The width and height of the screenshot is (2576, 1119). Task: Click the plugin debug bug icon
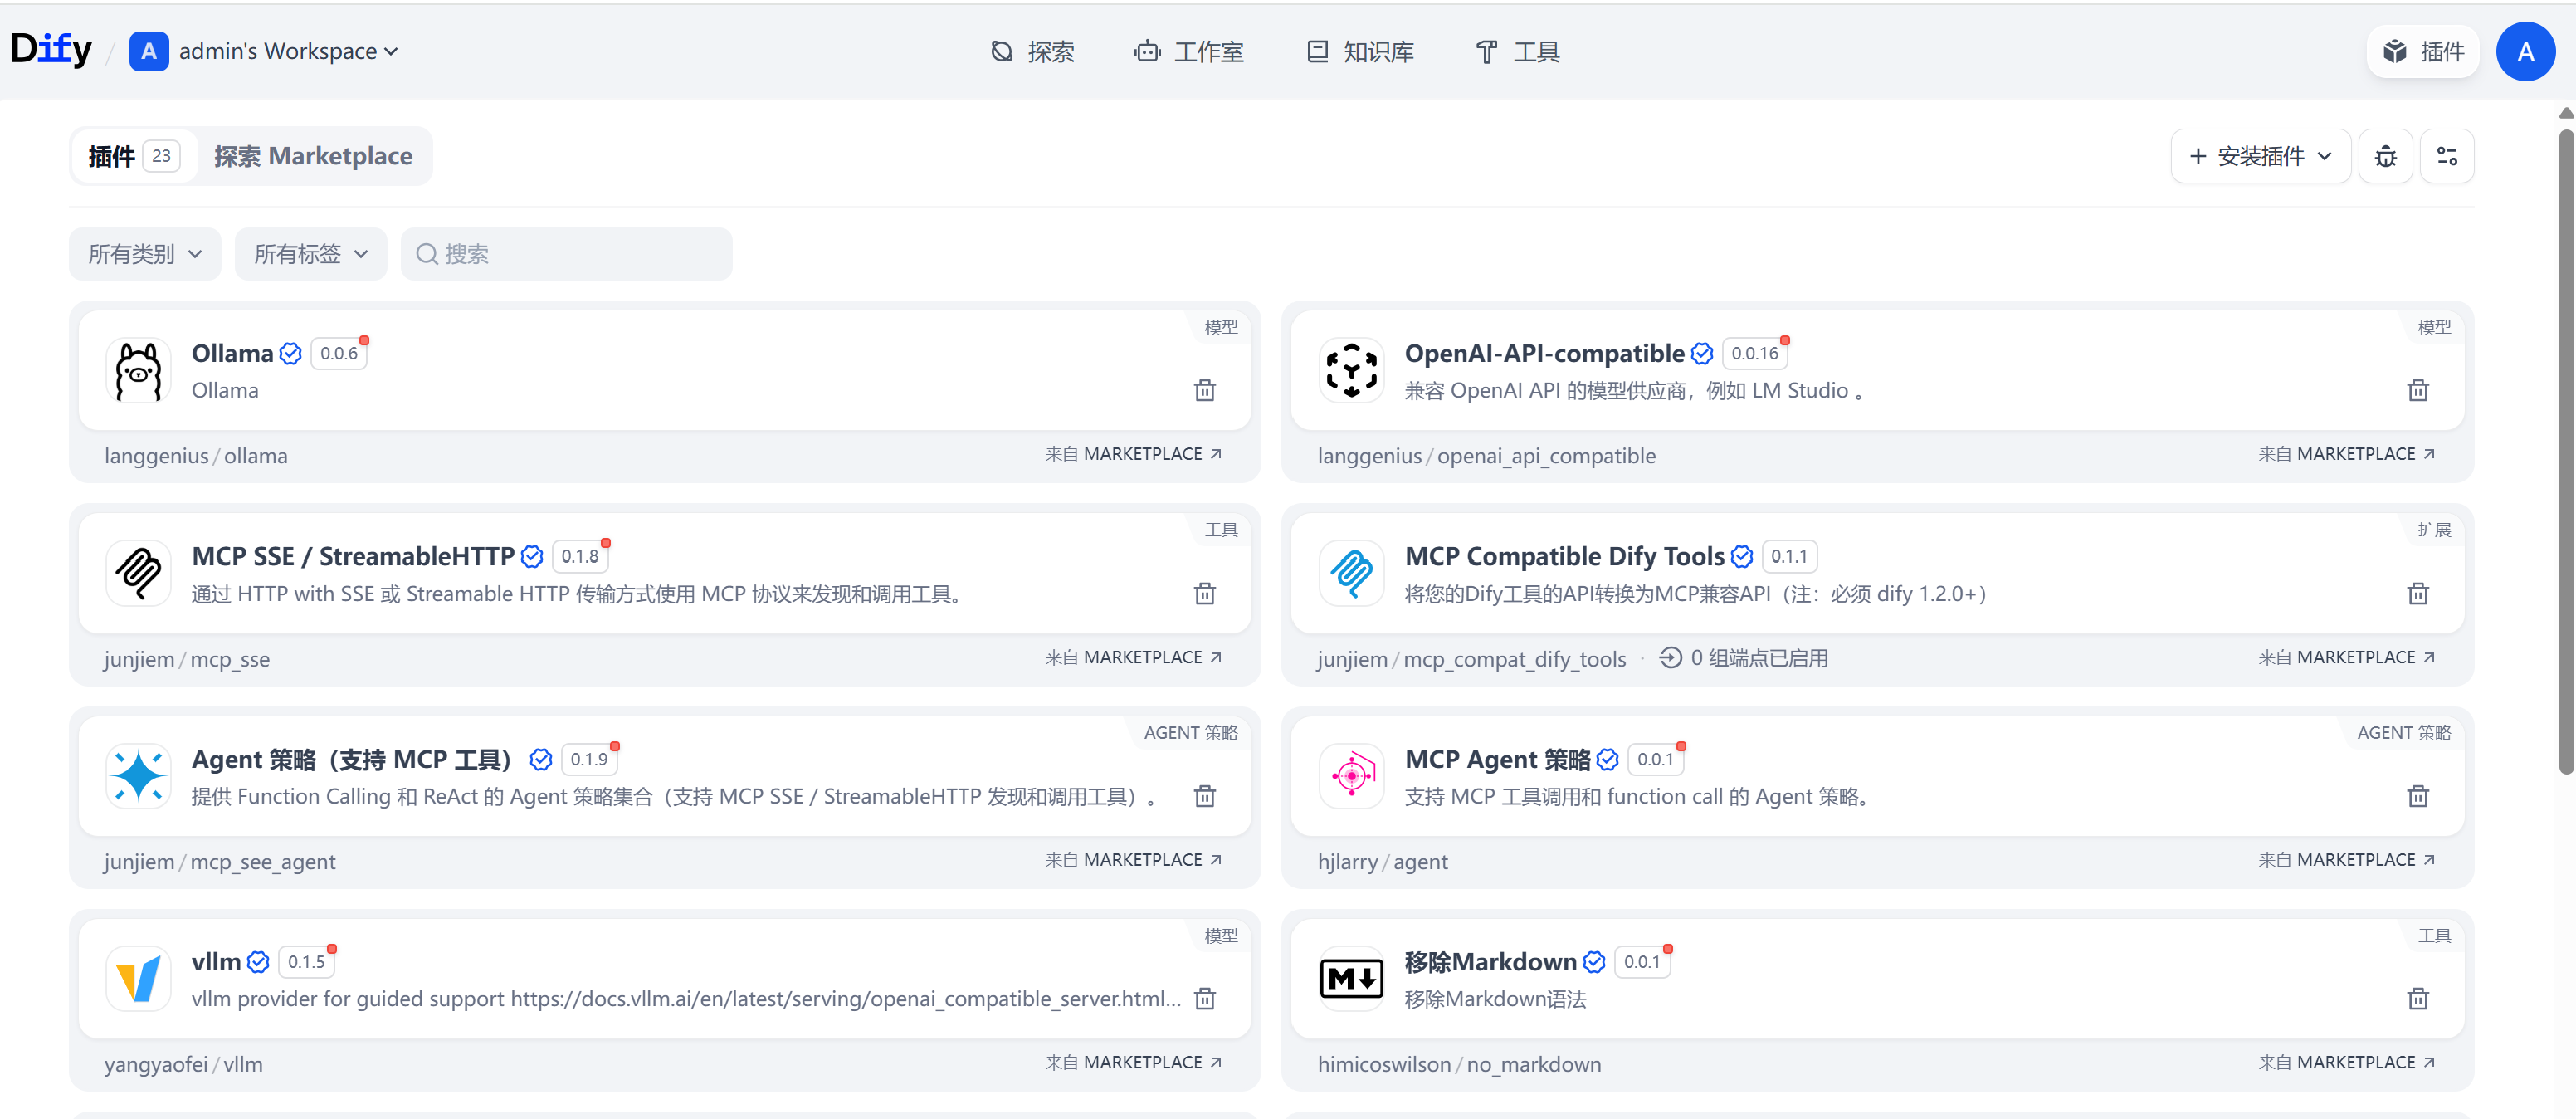point(2386,156)
